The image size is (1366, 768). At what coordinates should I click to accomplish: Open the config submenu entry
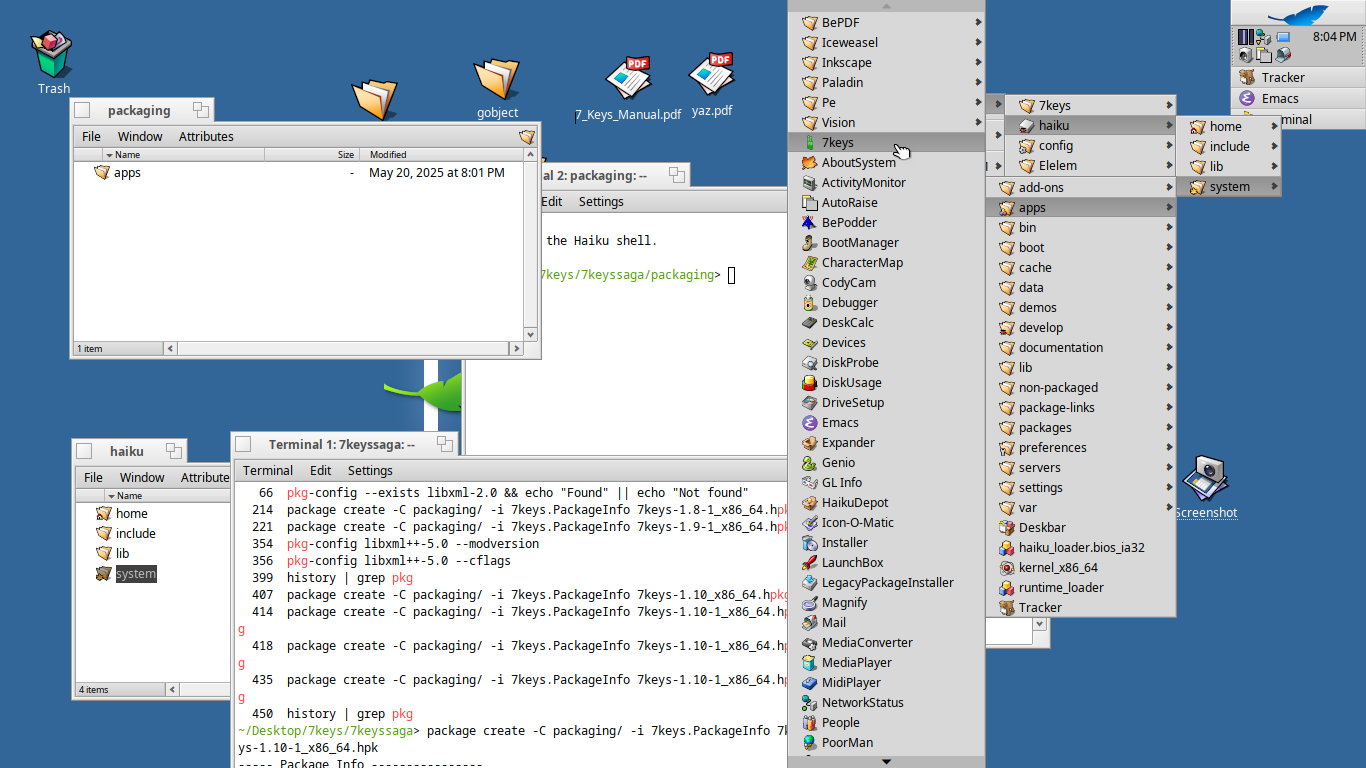(x=1090, y=146)
